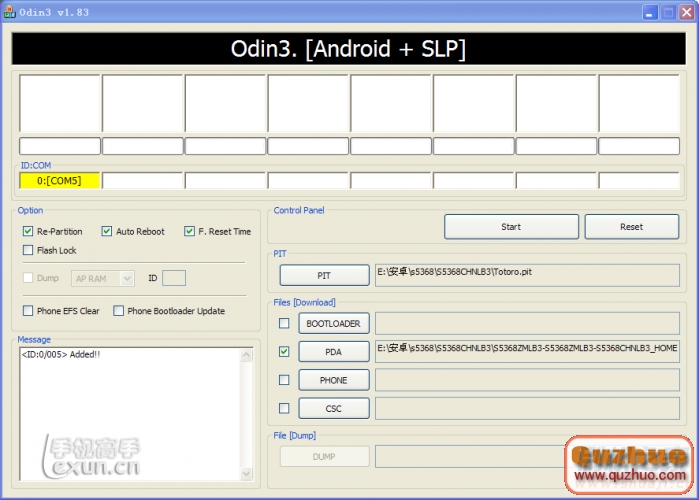This screenshot has height=500, width=699.
Task: Click the message log up scroll arrow
Action: [x=246, y=355]
